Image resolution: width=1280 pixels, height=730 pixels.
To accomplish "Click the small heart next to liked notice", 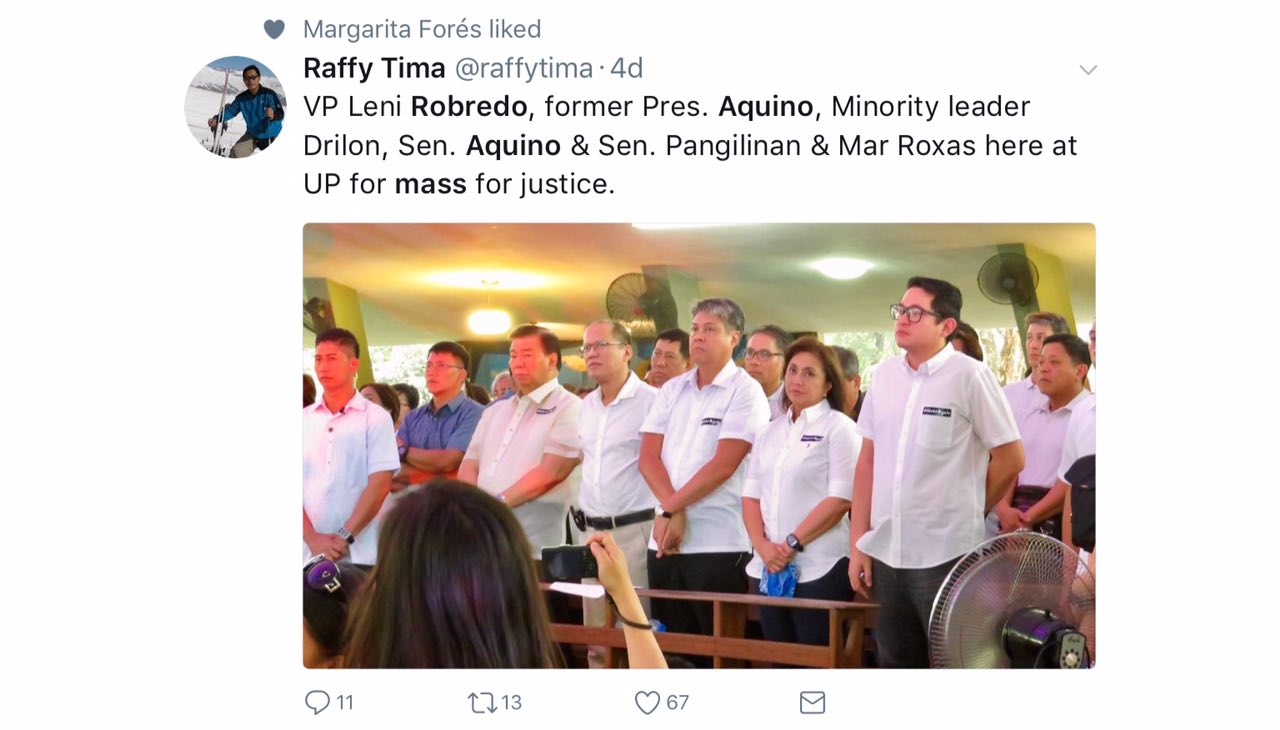I will click(274, 29).
